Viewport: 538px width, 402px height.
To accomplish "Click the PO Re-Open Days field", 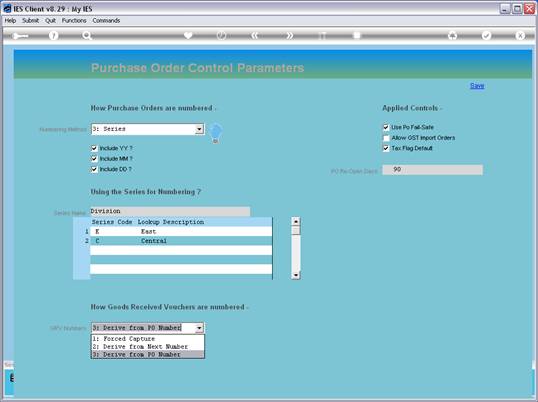I will click(x=432, y=169).
